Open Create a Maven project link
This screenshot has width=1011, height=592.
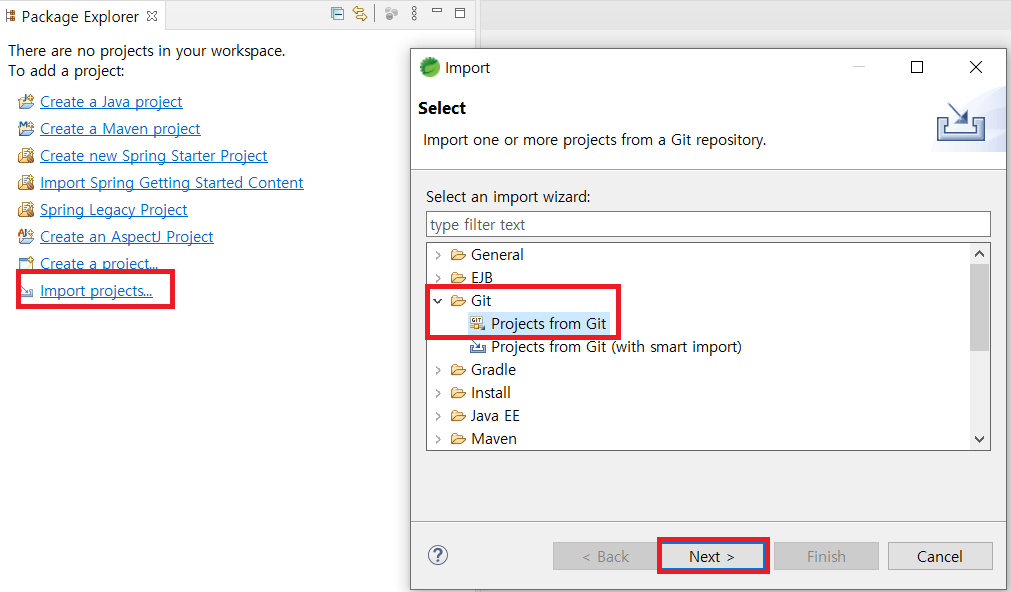click(120, 129)
